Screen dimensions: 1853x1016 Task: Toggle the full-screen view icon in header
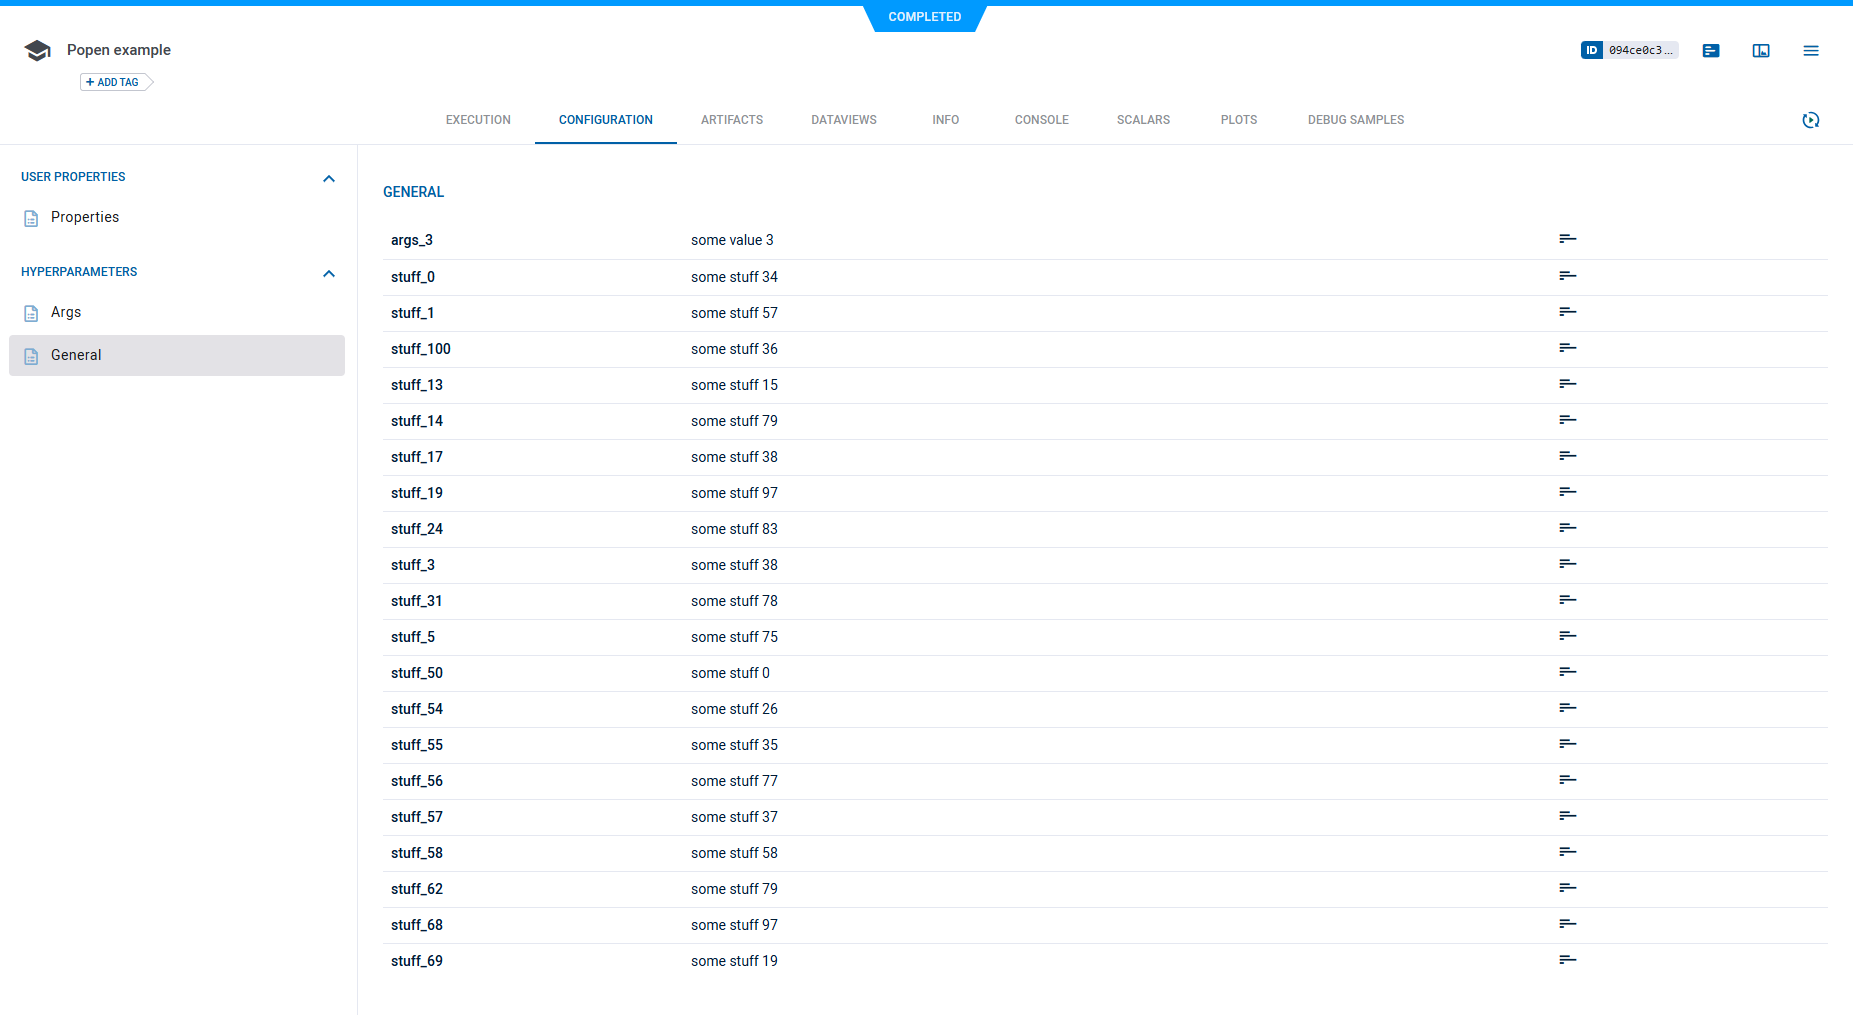point(1760,51)
